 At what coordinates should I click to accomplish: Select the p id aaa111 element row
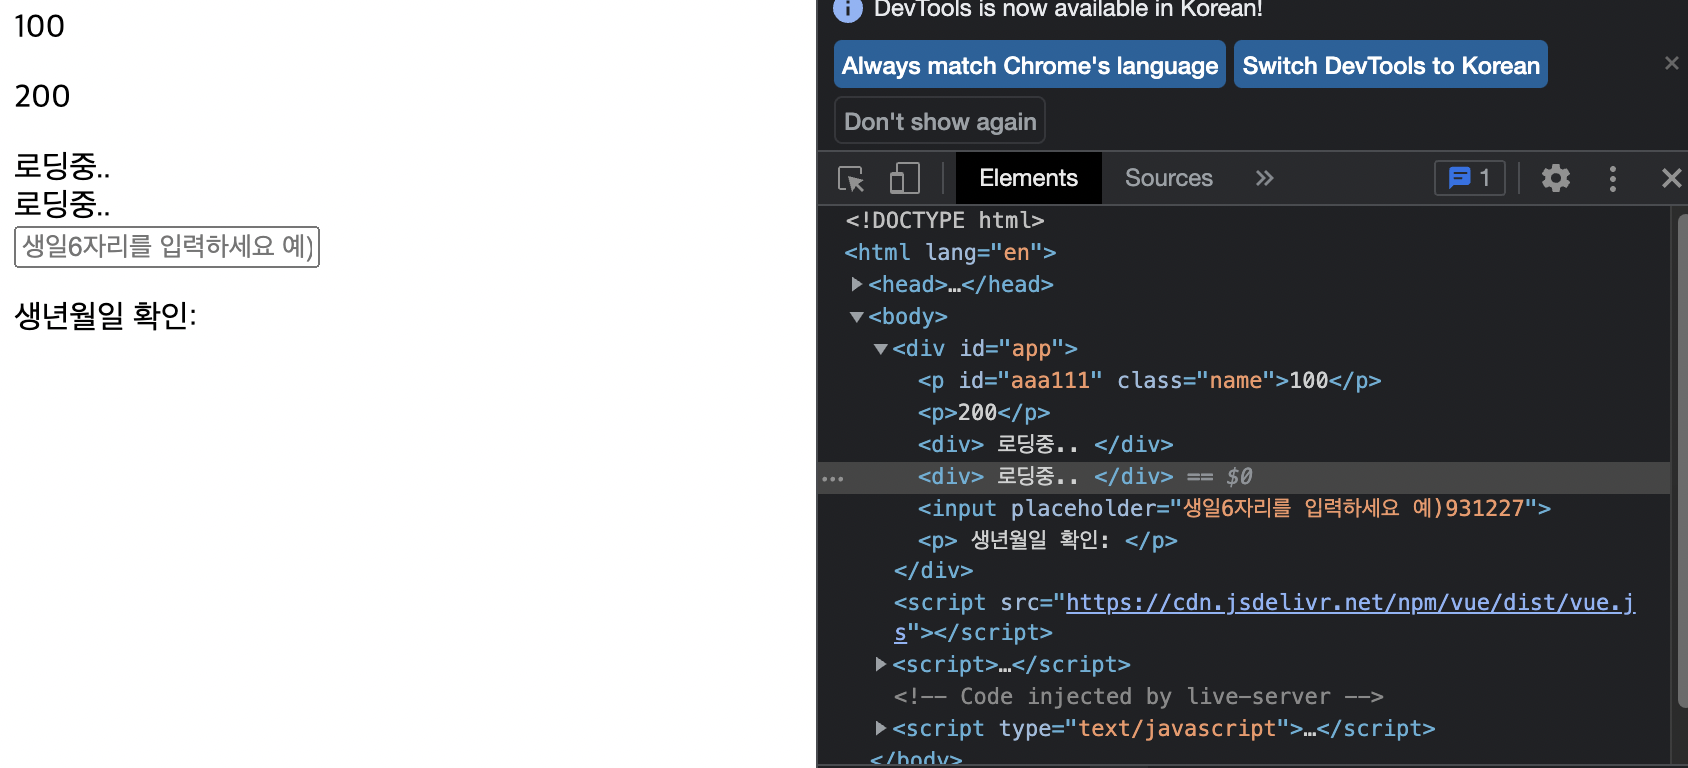1244,381
